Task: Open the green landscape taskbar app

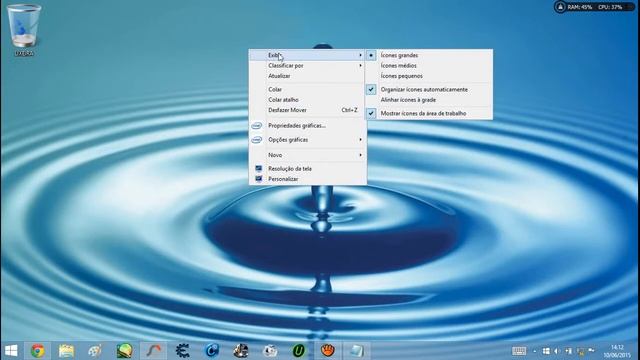Action: pyautogui.click(x=124, y=351)
